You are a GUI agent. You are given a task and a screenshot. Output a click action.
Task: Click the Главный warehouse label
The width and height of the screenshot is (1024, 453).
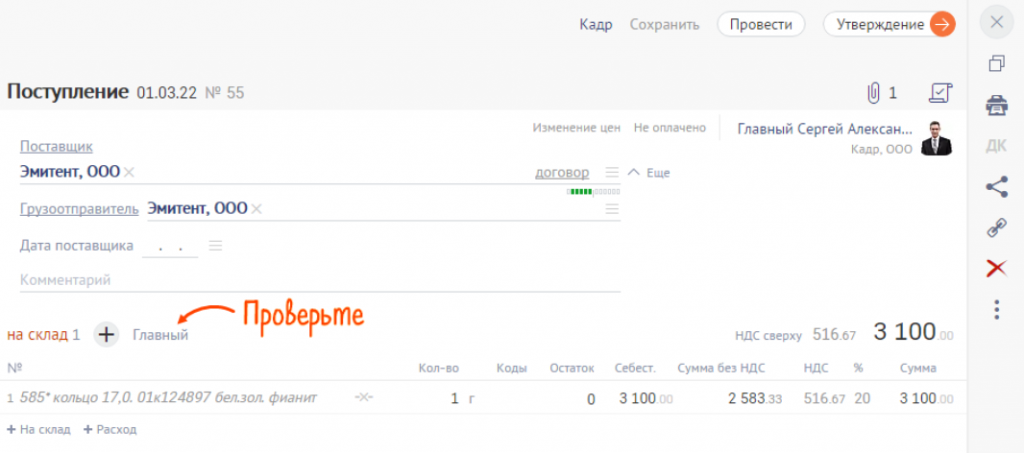[160, 335]
